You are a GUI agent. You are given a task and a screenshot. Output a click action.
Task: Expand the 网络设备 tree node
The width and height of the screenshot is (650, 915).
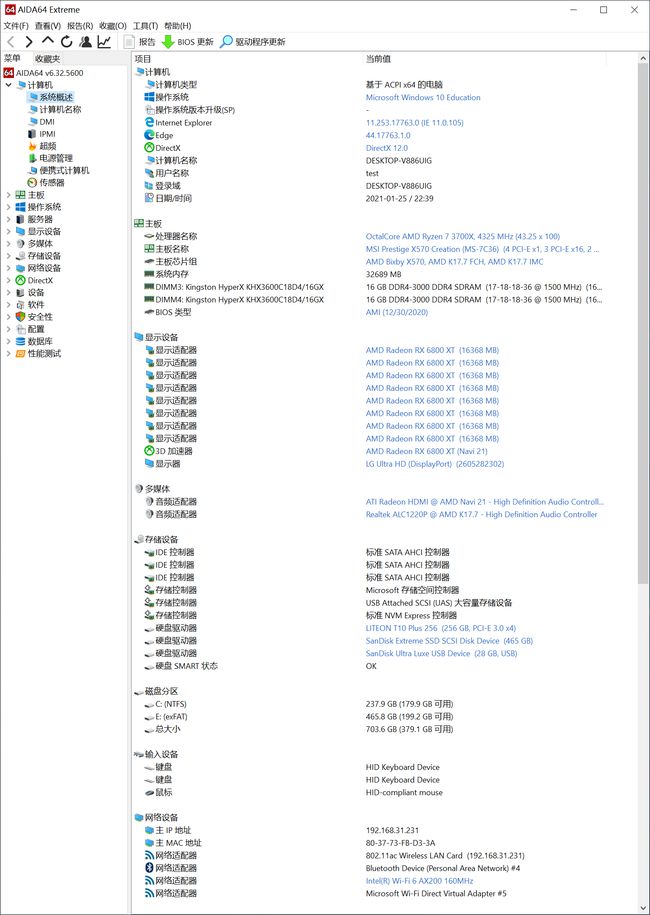coord(8,268)
